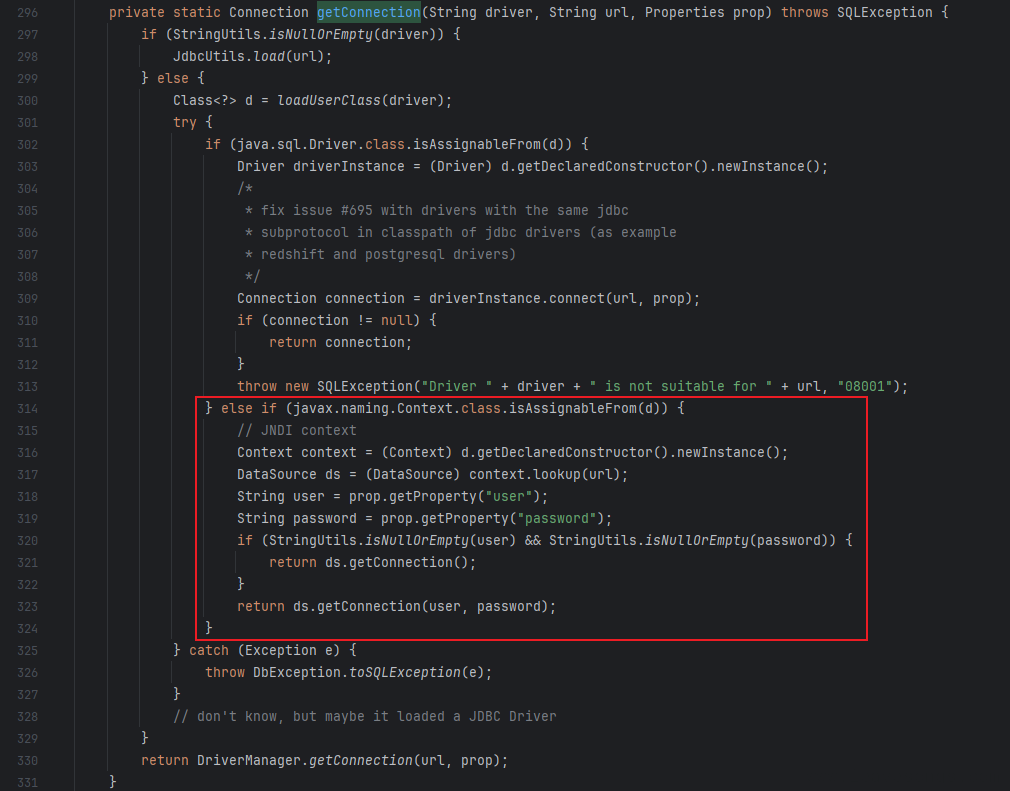The width and height of the screenshot is (1010, 791).
Task: Click the "user" string literal in getProperty
Action: click(x=518, y=496)
